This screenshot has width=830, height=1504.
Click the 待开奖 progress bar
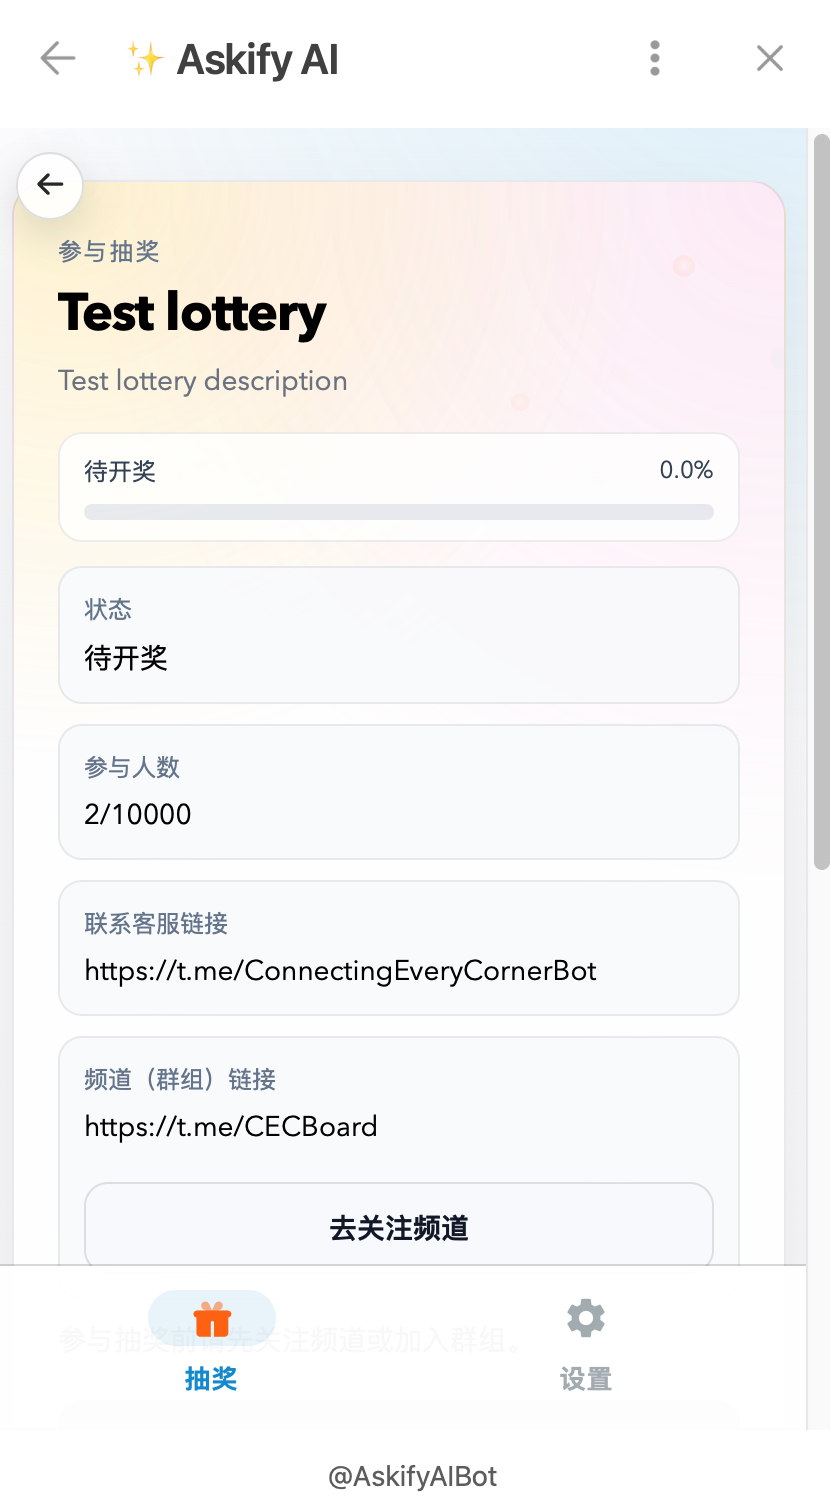point(399,512)
